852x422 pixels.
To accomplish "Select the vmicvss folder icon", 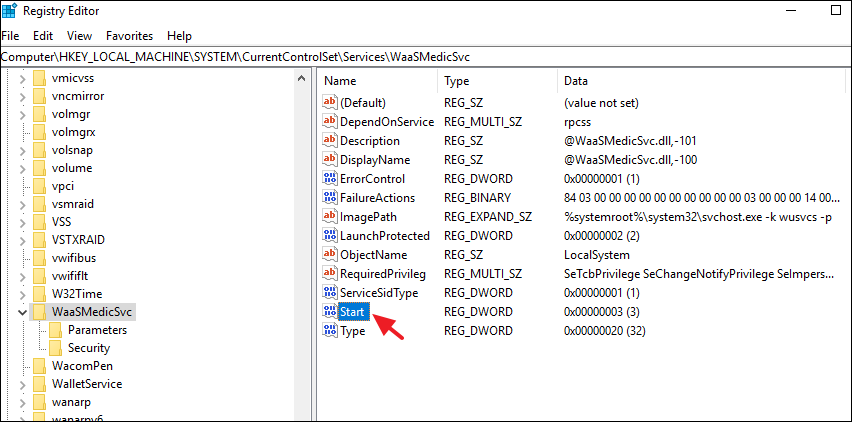I will pos(39,78).
